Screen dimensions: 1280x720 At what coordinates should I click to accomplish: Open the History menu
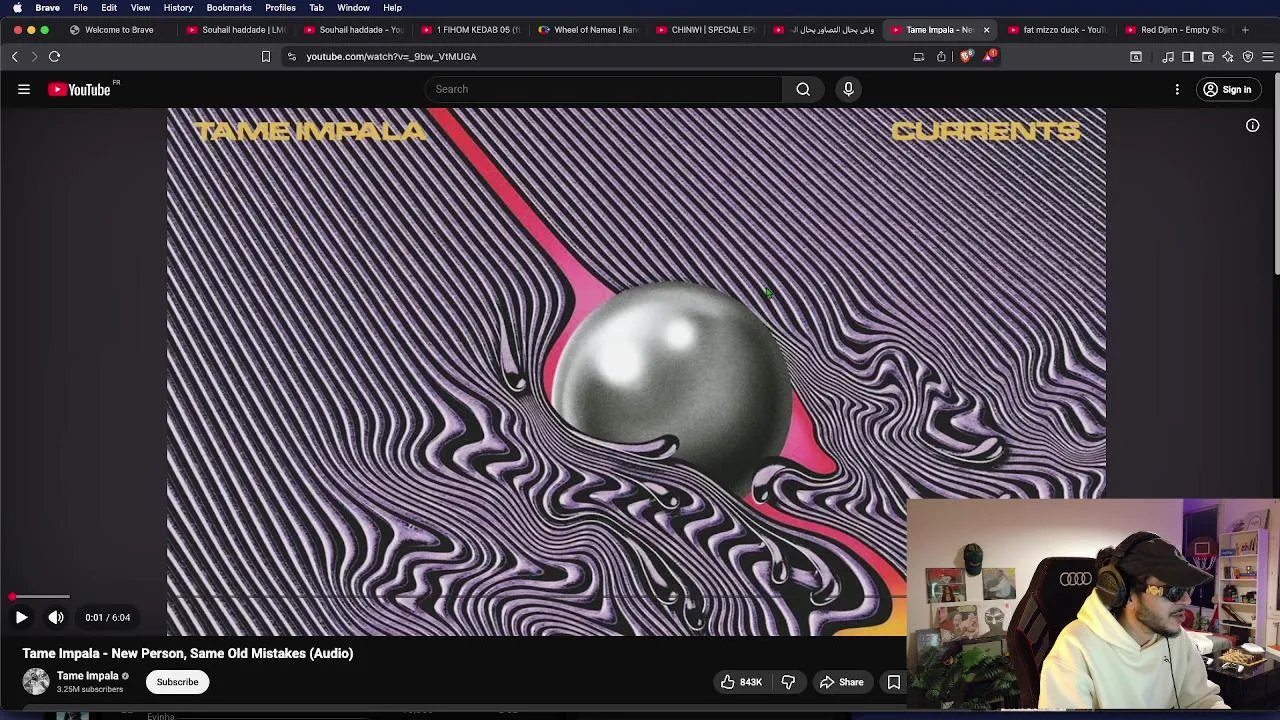click(178, 8)
